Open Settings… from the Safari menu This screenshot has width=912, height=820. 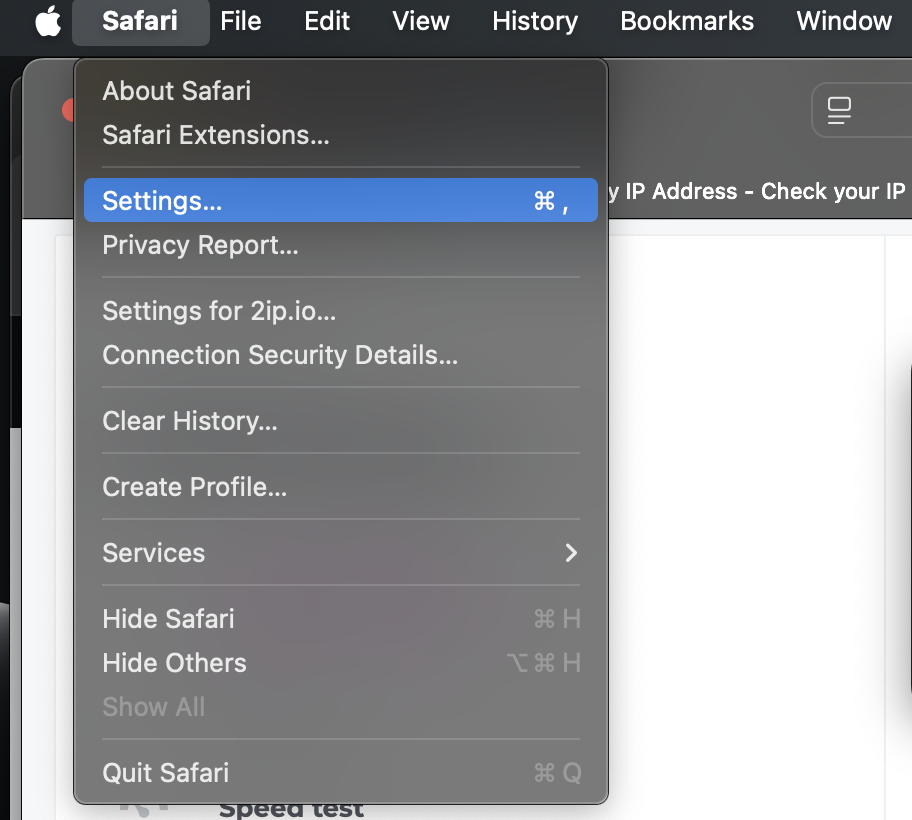pos(341,201)
